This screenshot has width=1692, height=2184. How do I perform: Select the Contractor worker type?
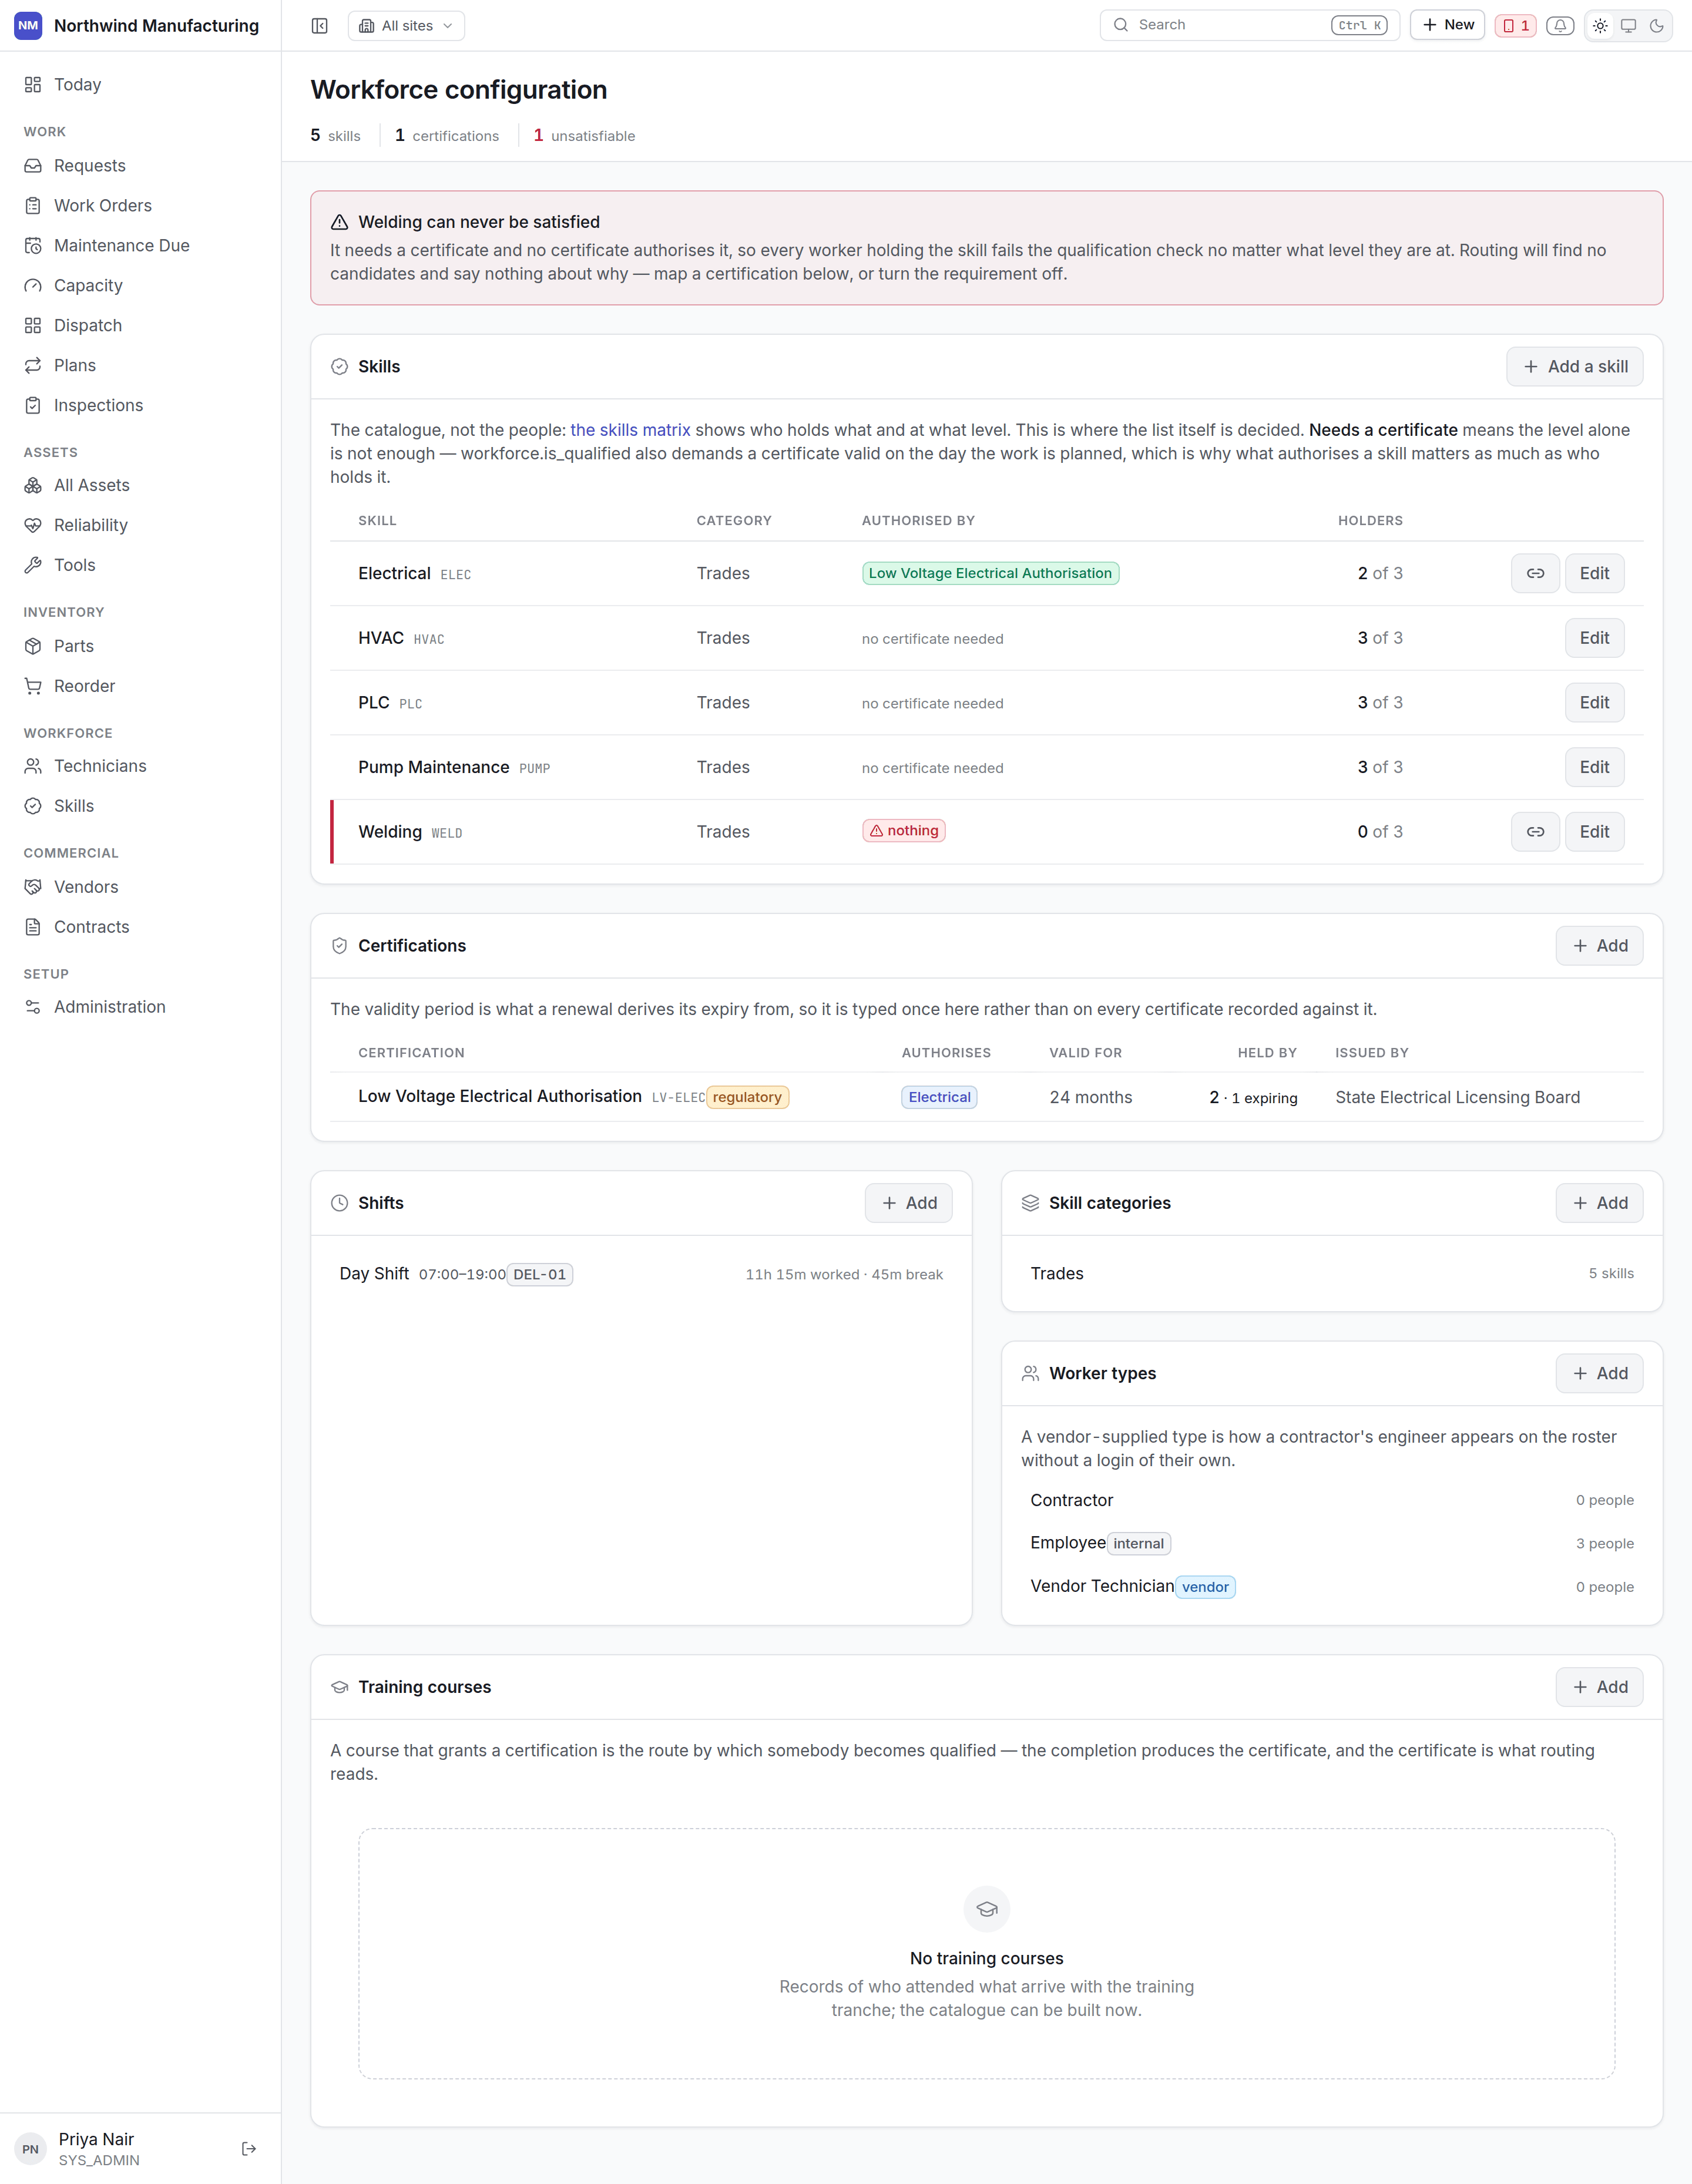[1332, 1501]
